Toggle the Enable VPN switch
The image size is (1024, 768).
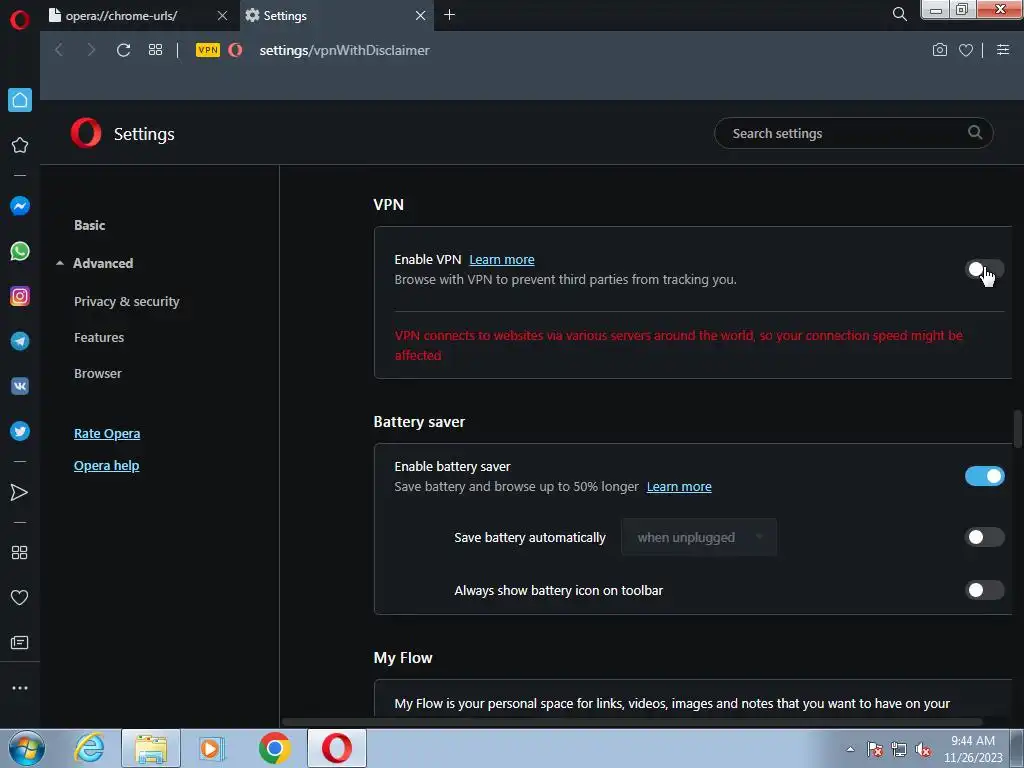point(984,269)
